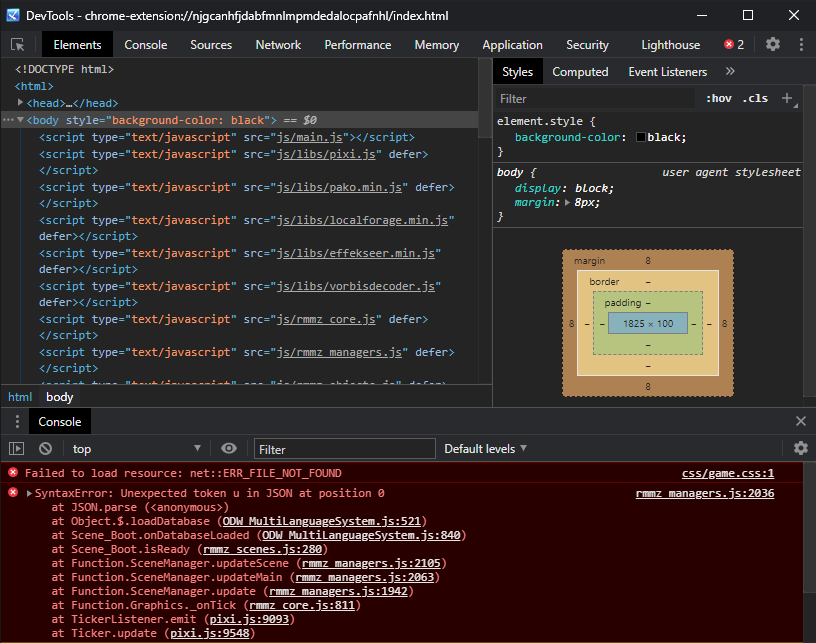Viewport: 816px width, 643px height.
Task: Open the Lighthouse tab
Action: (670, 45)
